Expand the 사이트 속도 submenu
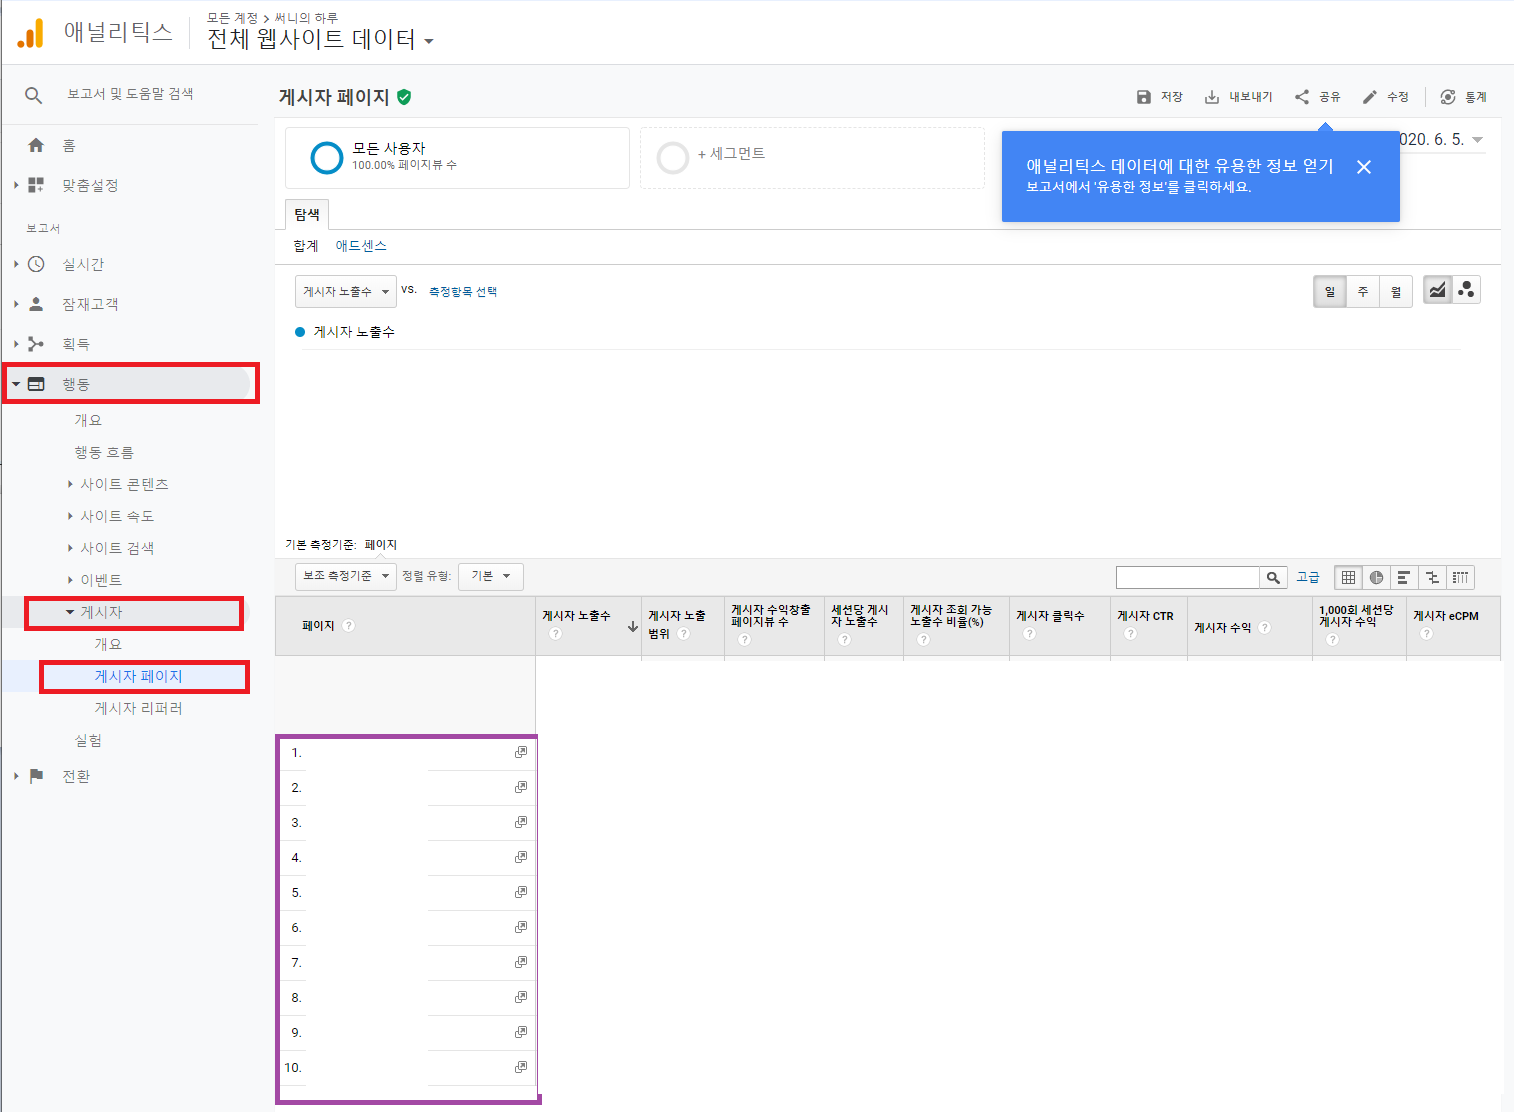Image resolution: width=1514 pixels, height=1112 pixels. (x=117, y=516)
